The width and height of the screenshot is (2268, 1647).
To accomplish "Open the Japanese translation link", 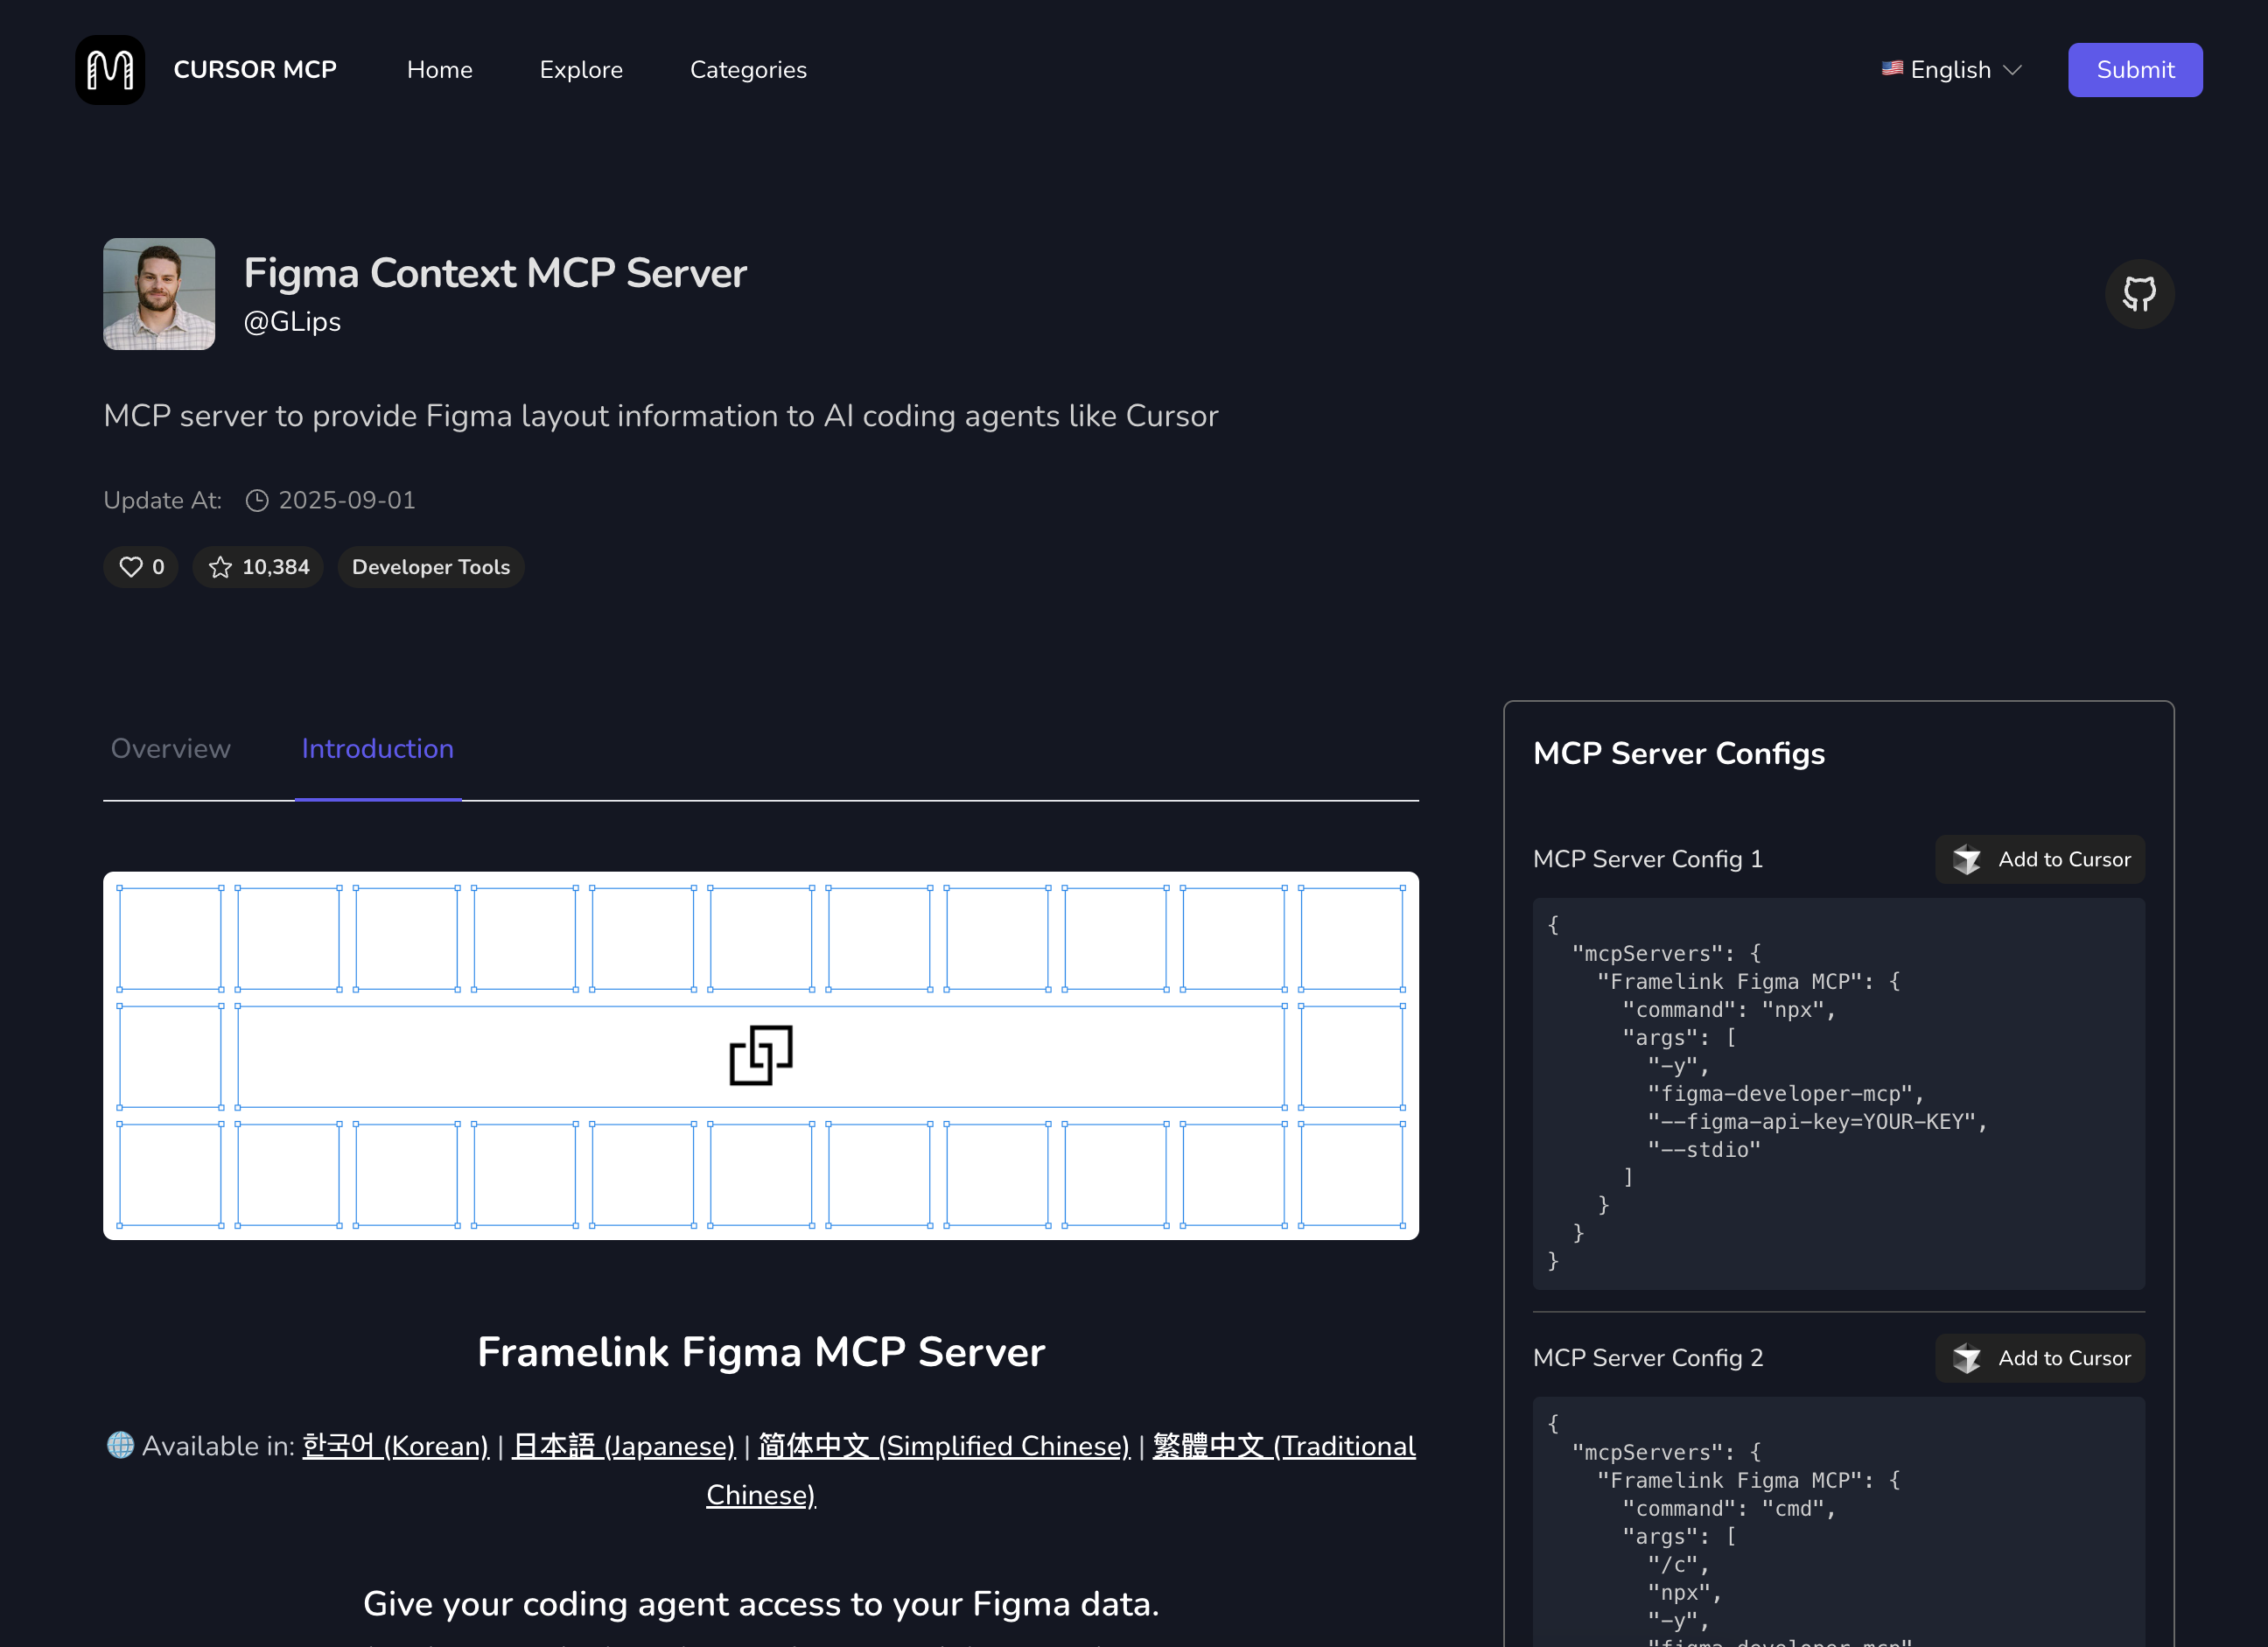I will [624, 1446].
